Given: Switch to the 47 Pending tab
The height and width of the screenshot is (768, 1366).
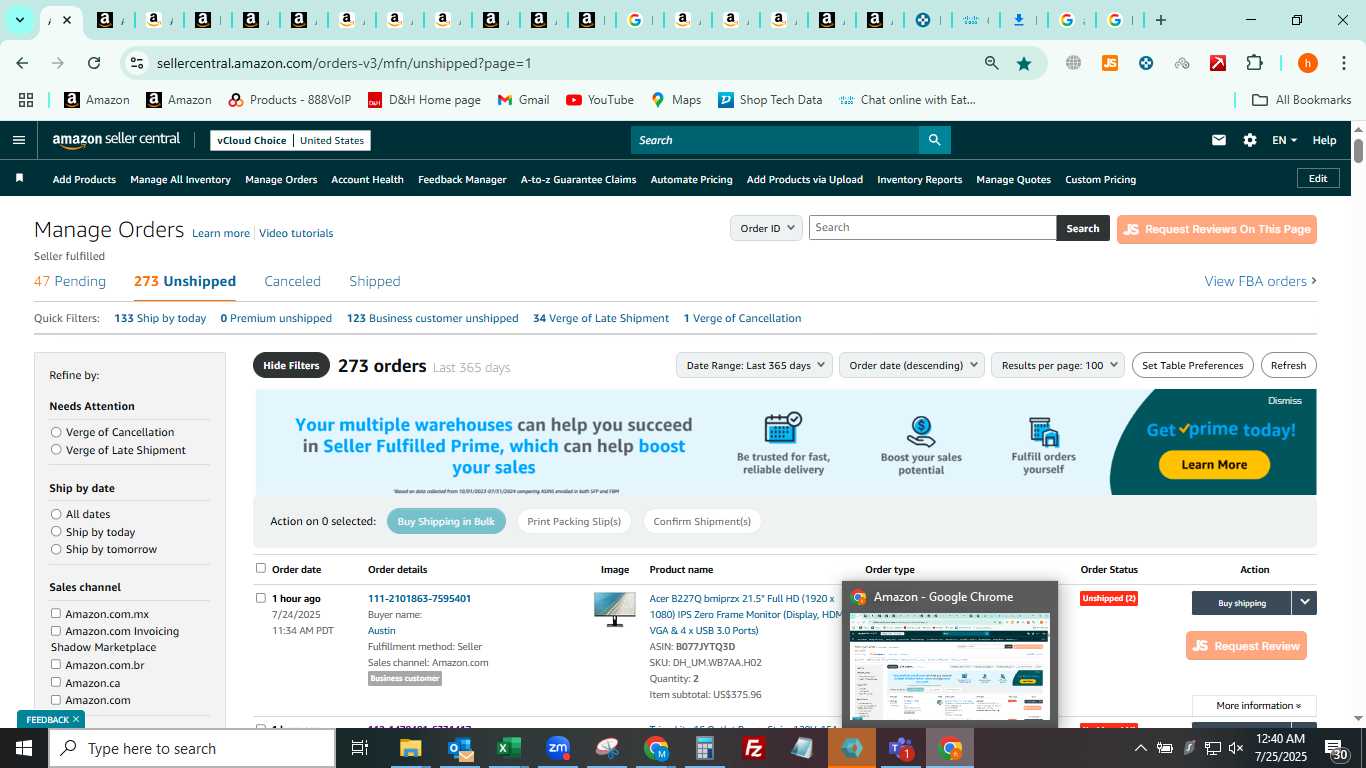Looking at the screenshot, I should [x=70, y=281].
